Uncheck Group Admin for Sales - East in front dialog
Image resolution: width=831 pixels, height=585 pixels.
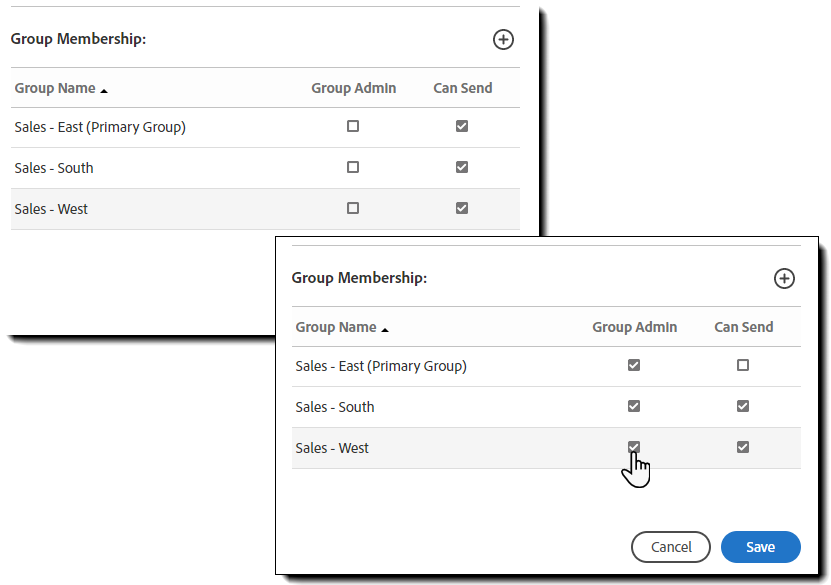pos(633,366)
